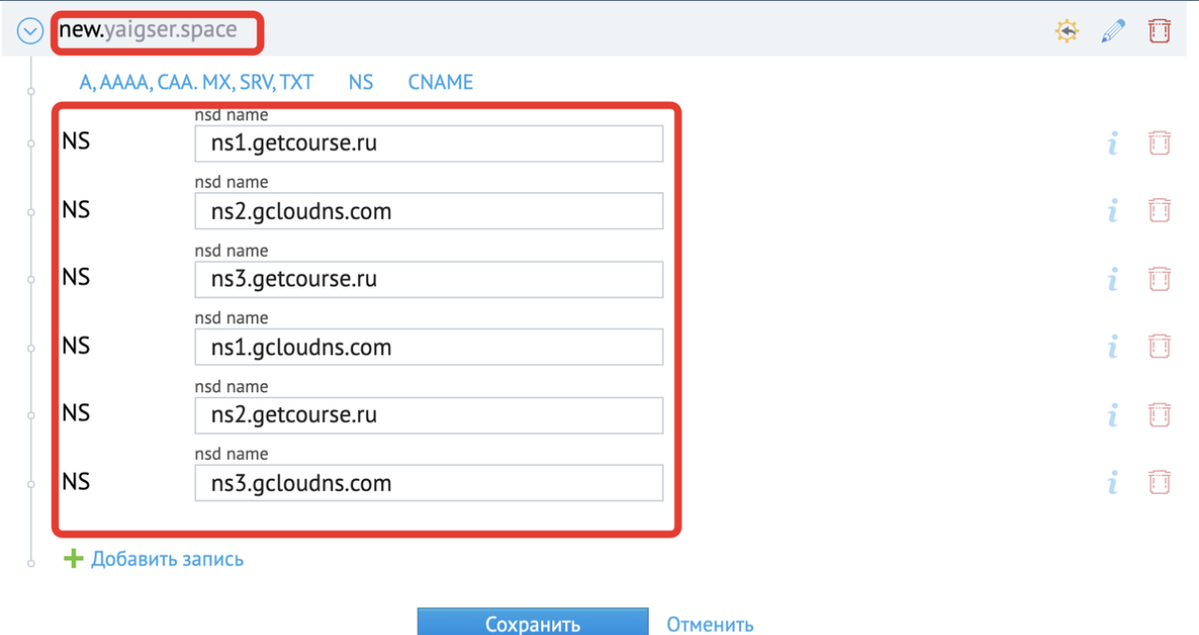Save changes with the Сохранить button

click(x=533, y=622)
